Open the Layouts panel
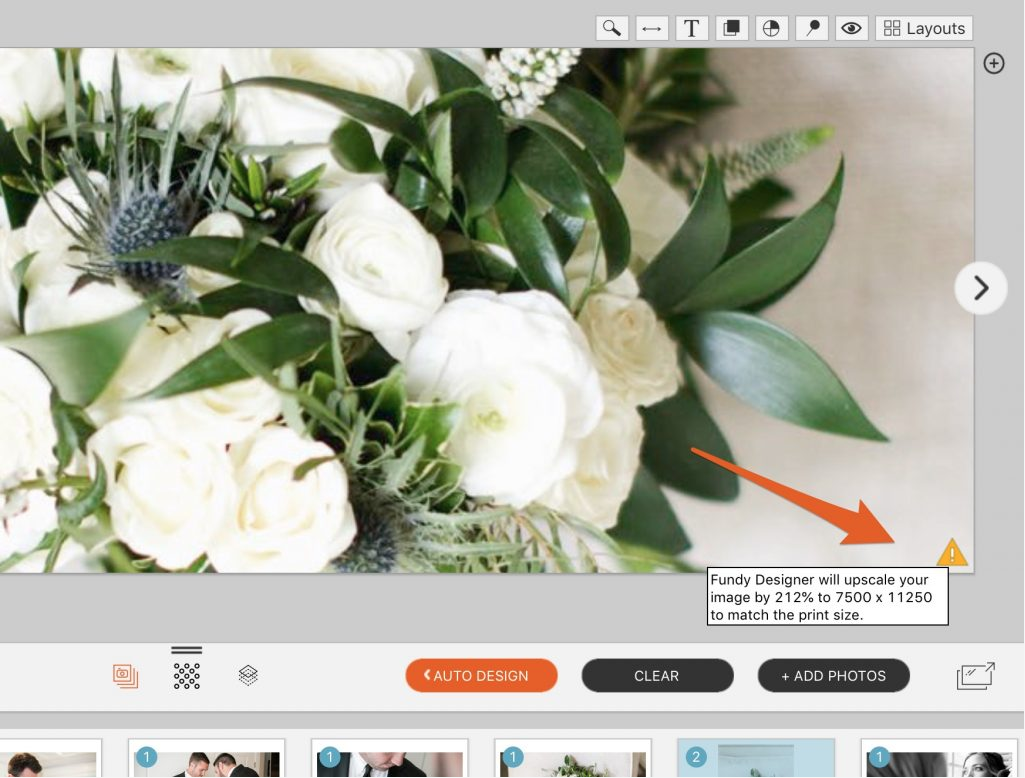 point(924,28)
